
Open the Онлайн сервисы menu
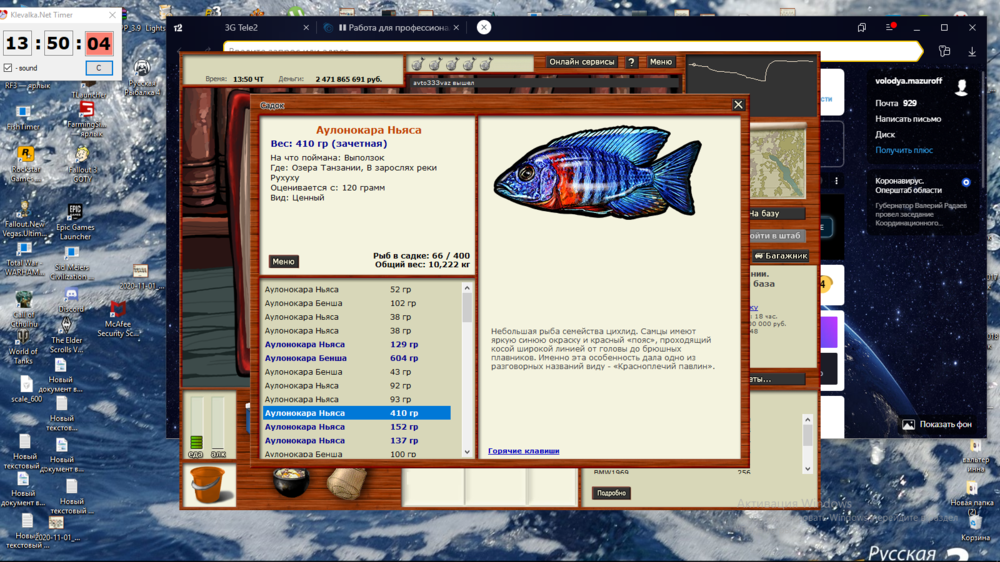pyautogui.click(x=582, y=62)
